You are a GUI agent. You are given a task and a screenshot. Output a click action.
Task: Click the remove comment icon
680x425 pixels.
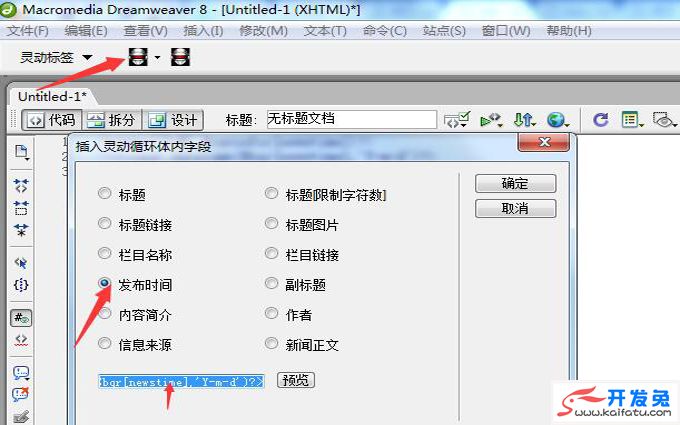click(21, 394)
